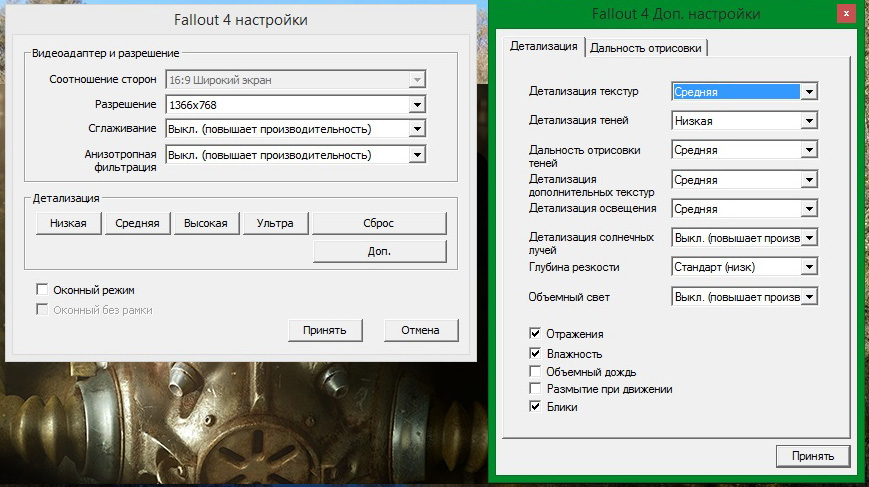
Task: Click Принять in the Доп. настройки window
Action: click(x=812, y=456)
